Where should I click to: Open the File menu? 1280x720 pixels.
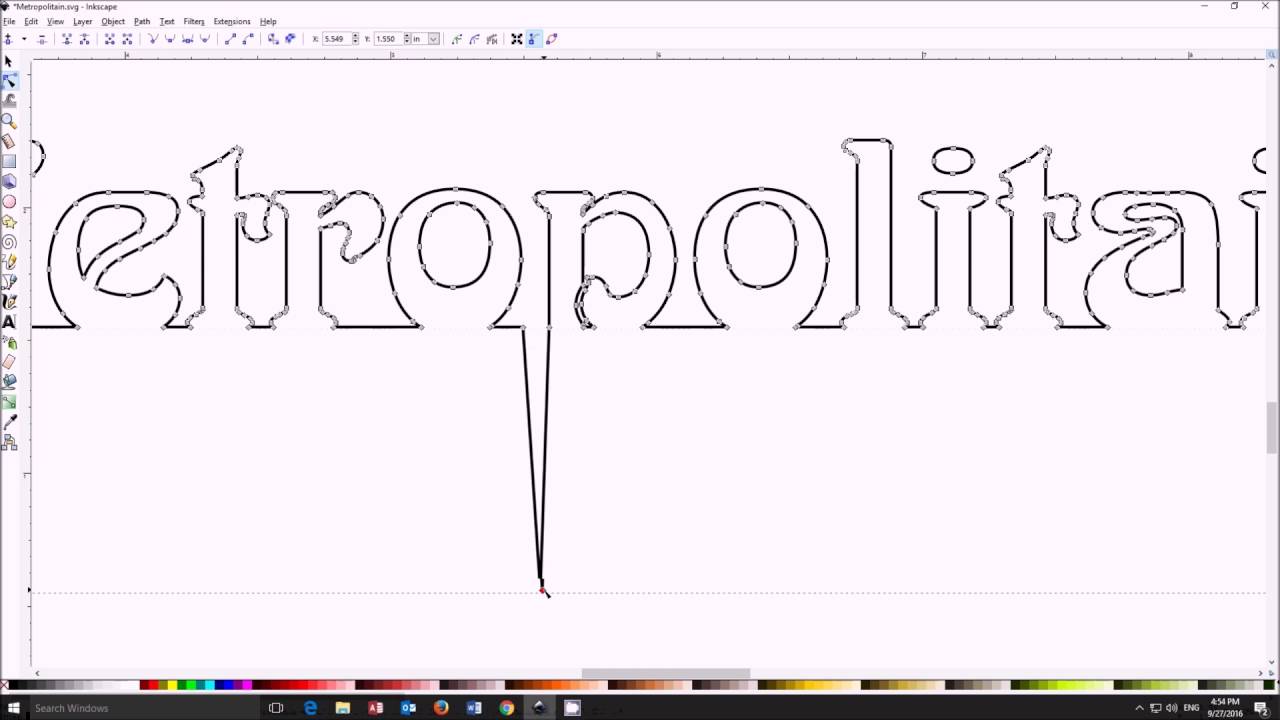tap(9, 21)
